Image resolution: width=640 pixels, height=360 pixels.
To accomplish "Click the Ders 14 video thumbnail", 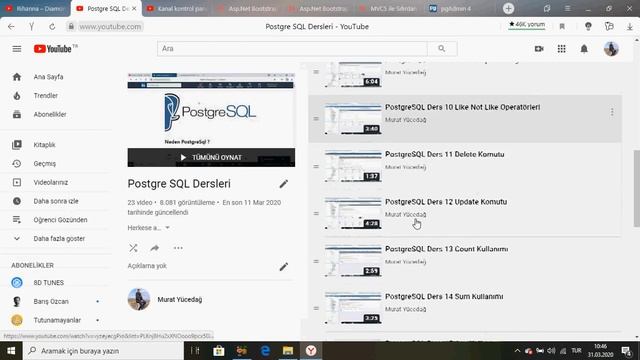I will 353,308.
